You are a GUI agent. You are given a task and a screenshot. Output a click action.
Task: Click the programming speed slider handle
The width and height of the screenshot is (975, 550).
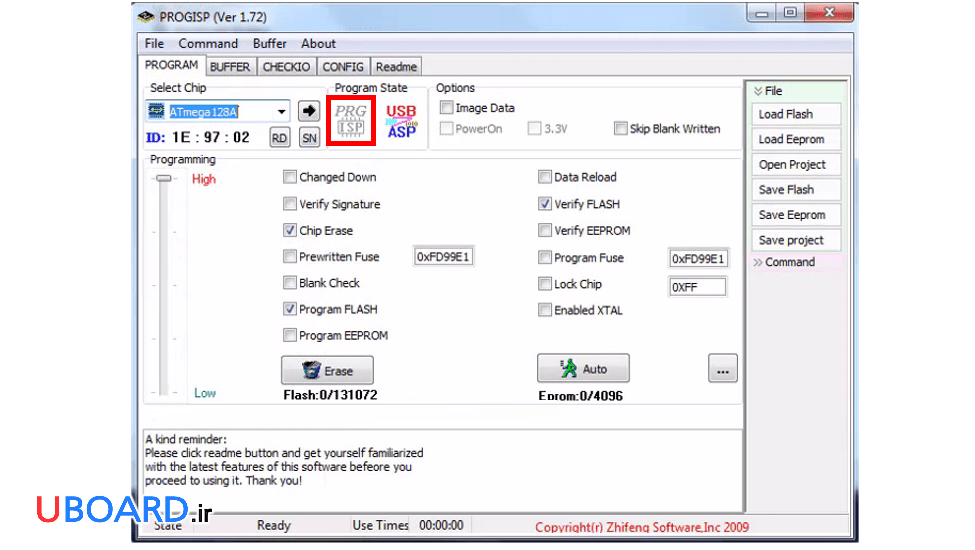coord(164,178)
